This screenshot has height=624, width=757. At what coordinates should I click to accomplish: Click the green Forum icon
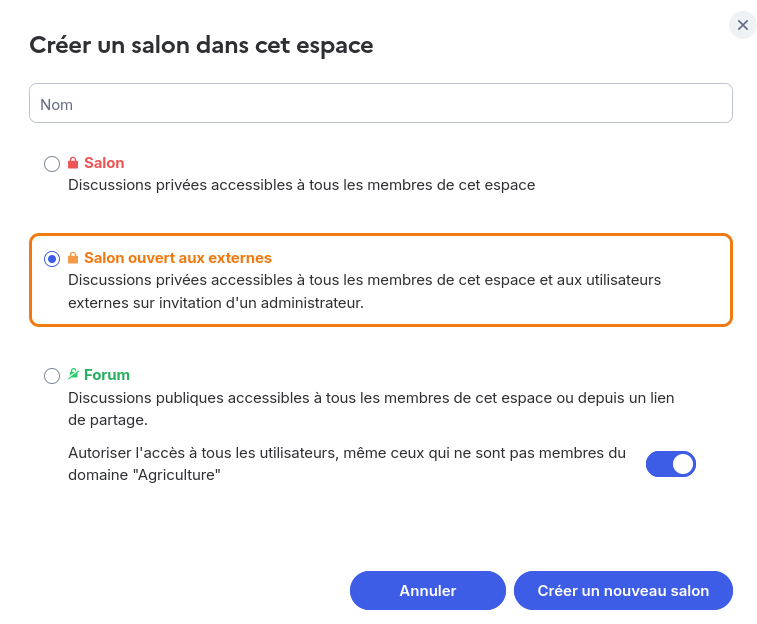73,375
